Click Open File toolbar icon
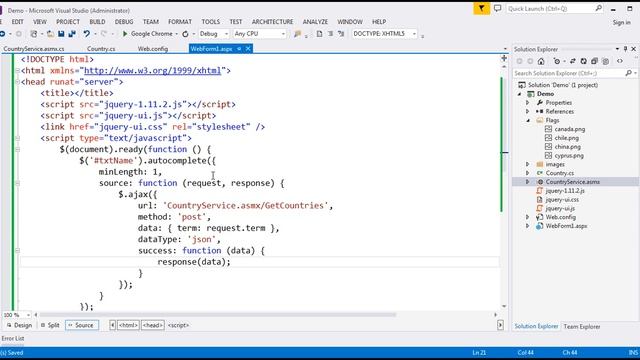The width and height of the screenshot is (640, 360). (50, 34)
